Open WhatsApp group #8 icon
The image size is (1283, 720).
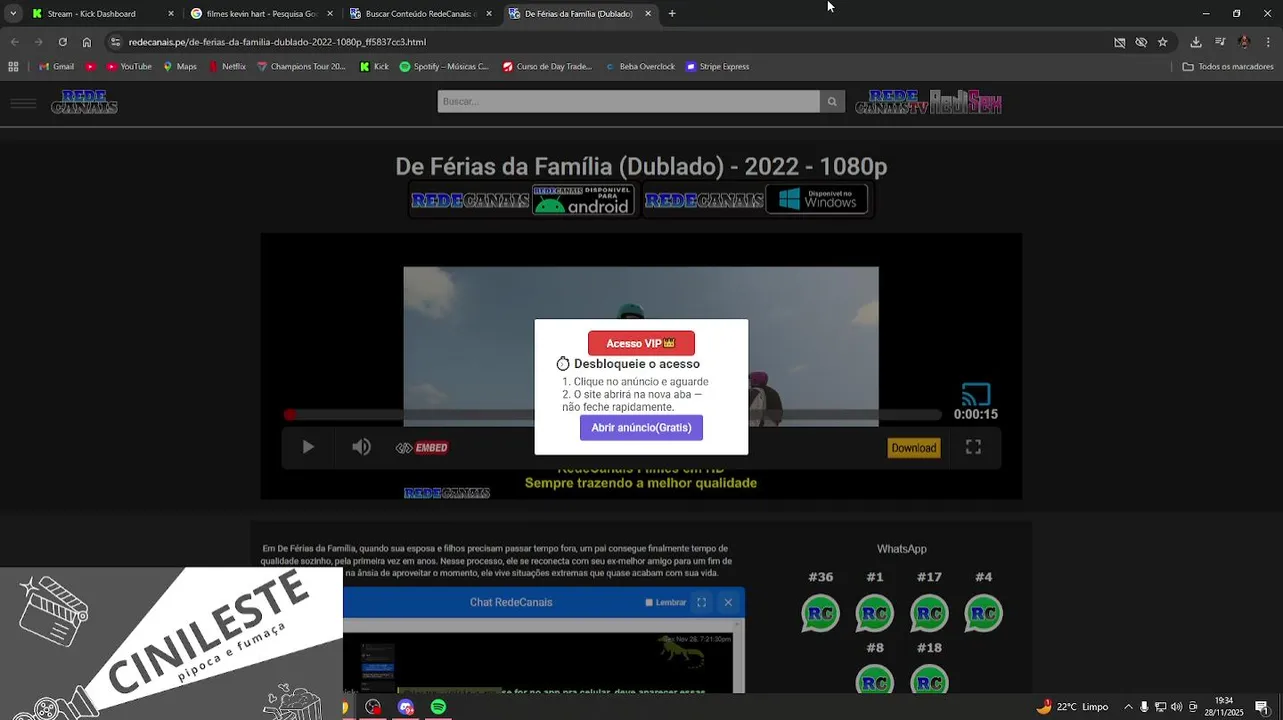(x=875, y=681)
